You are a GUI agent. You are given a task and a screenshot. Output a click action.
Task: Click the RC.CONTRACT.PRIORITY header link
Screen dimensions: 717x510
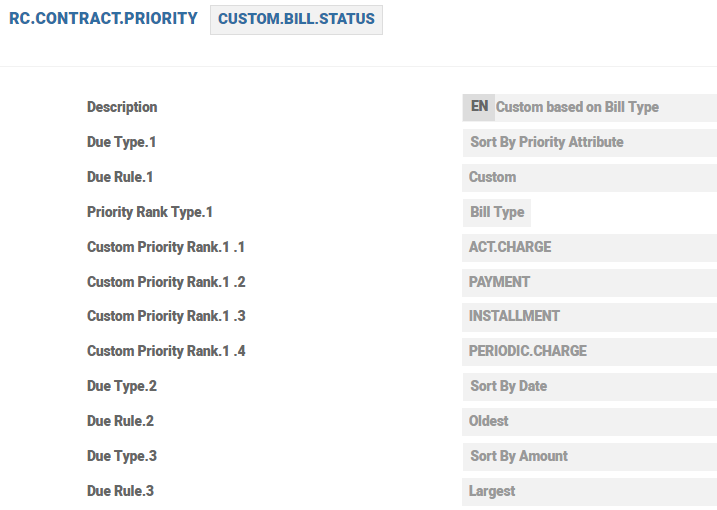(103, 19)
